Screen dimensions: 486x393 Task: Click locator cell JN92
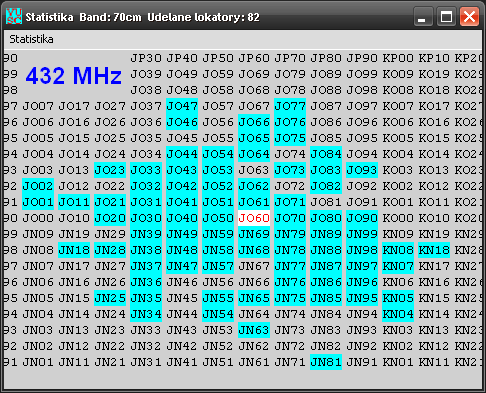click(362, 346)
